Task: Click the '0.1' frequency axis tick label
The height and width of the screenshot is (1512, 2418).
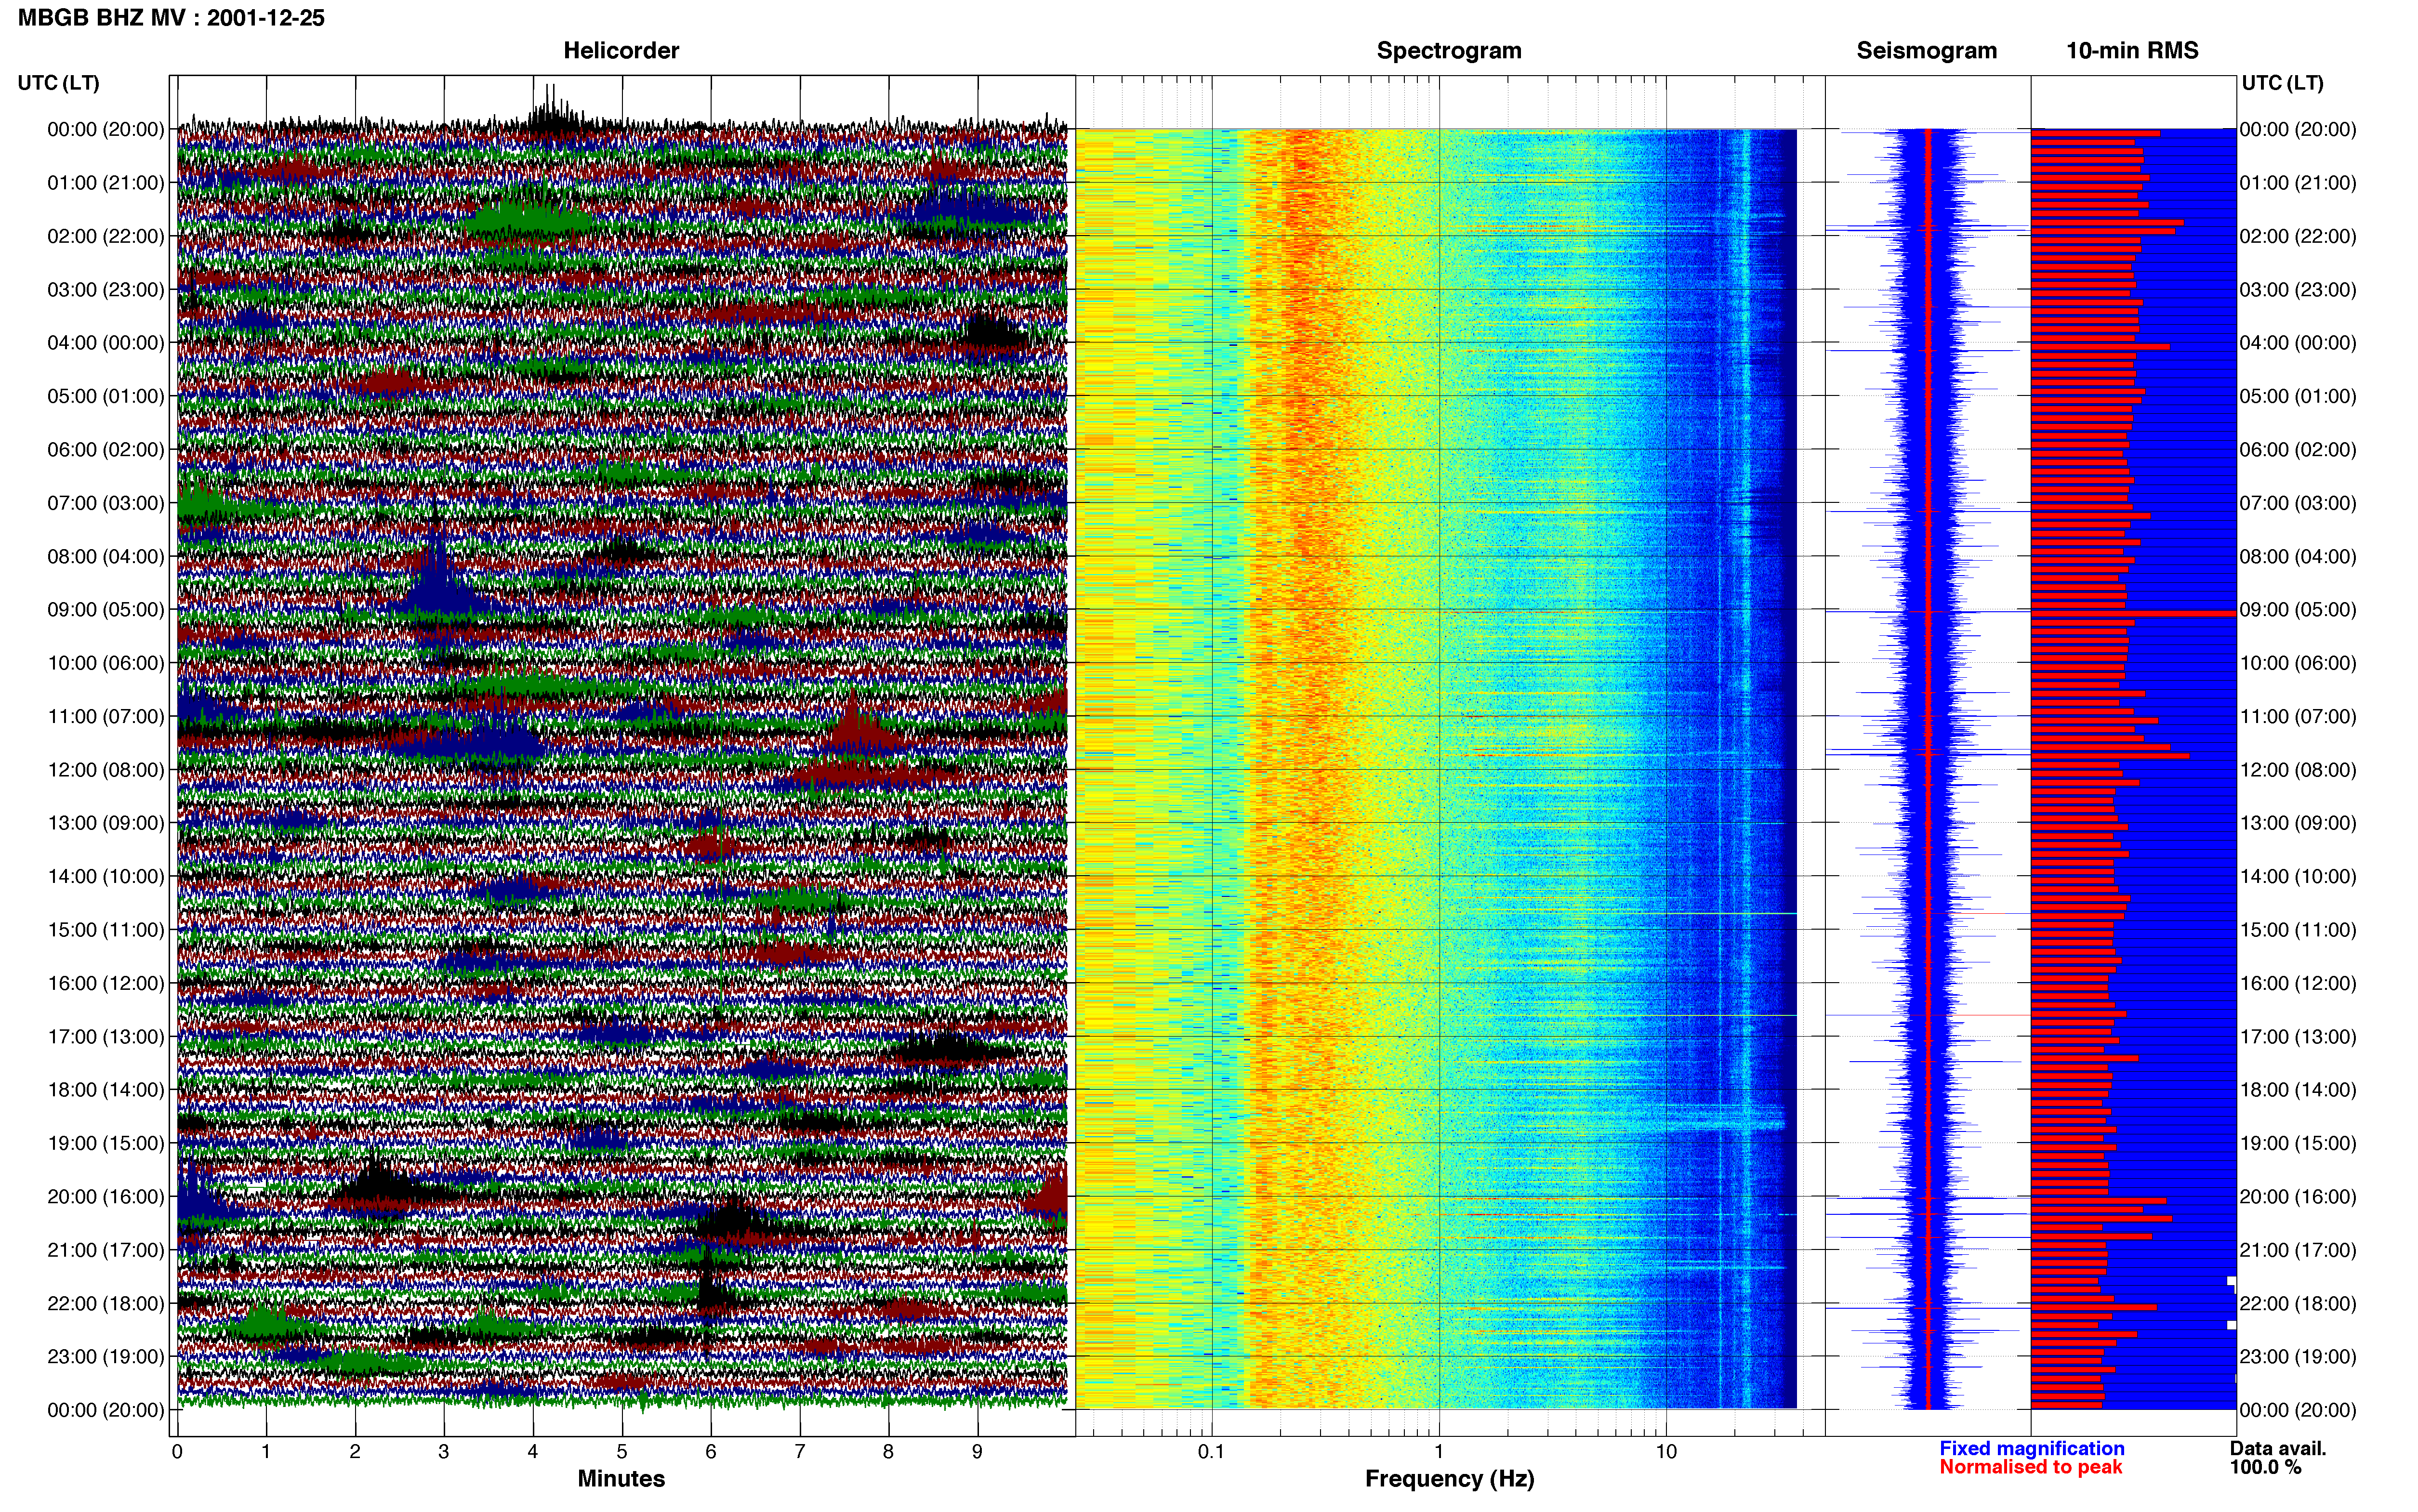Action: [1211, 1452]
